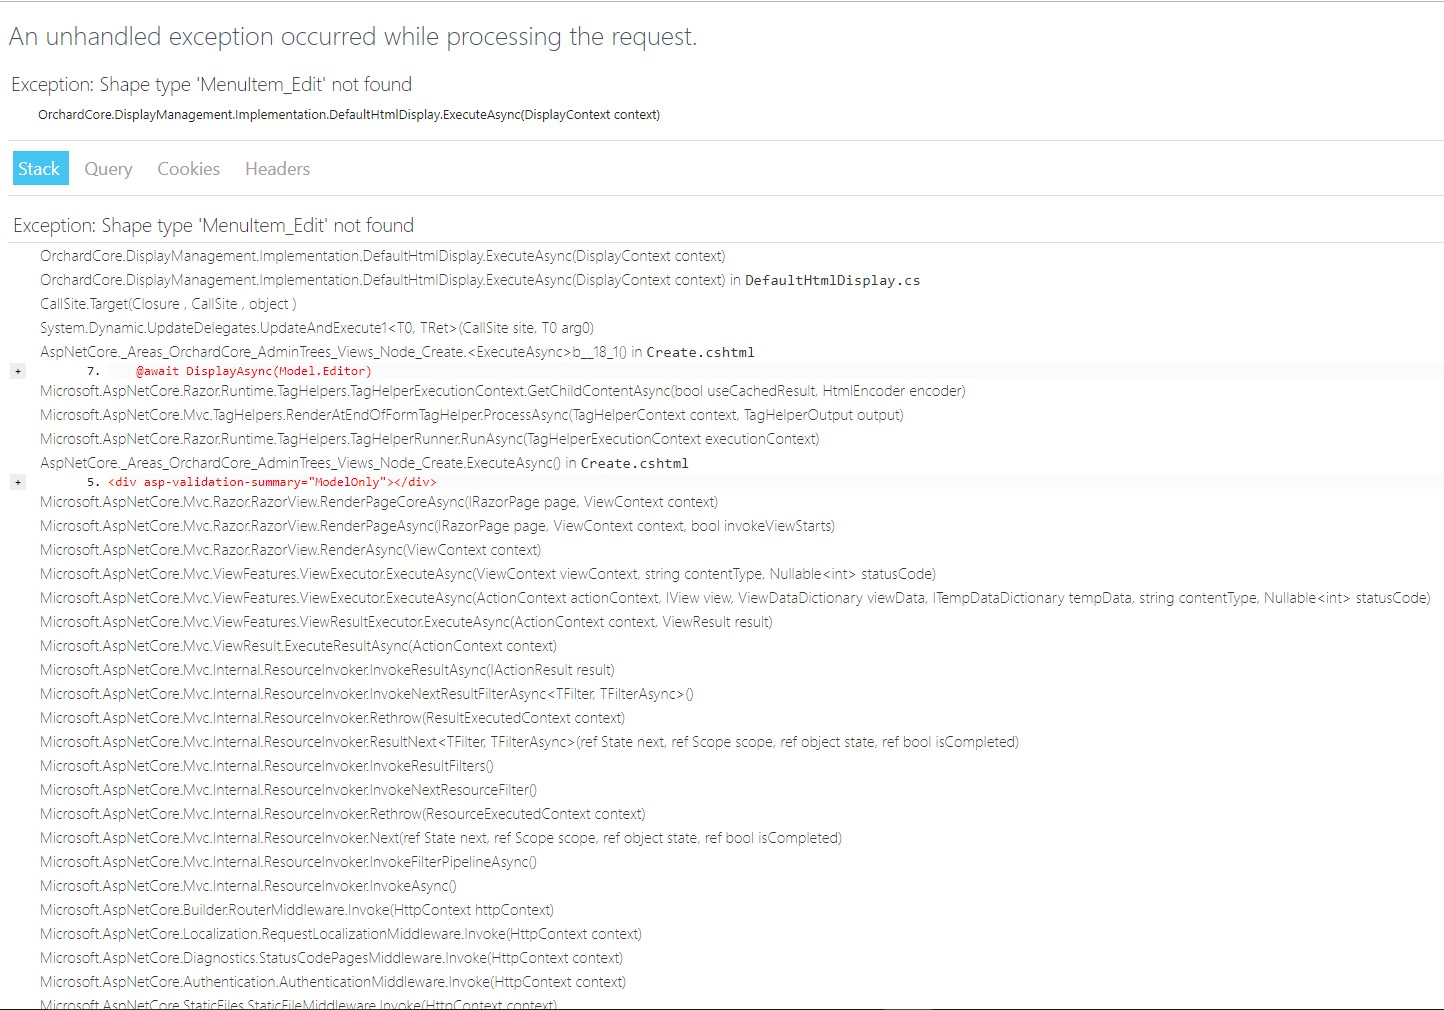Screen dimensions: 1444x1010
Task: Open the Cookies tab
Action: [x=188, y=168]
